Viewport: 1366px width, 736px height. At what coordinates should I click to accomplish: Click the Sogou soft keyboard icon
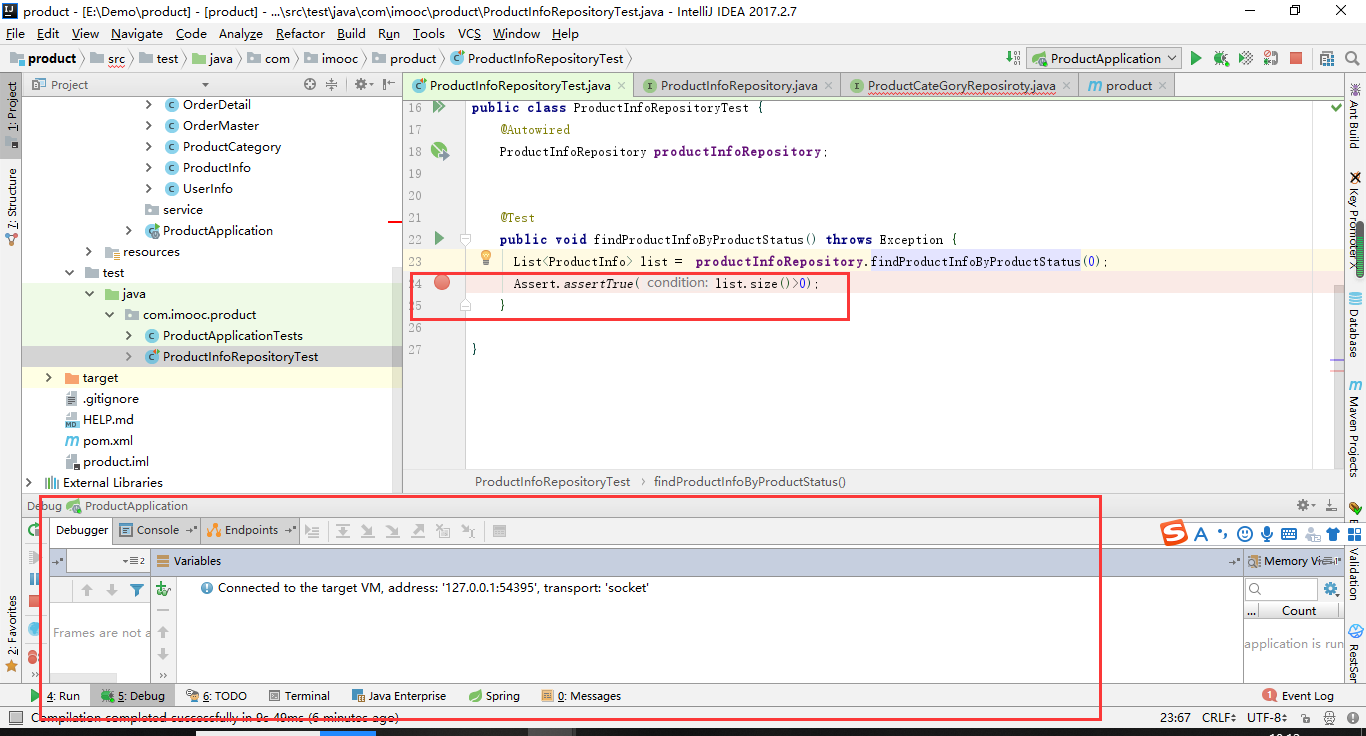pos(1289,534)
